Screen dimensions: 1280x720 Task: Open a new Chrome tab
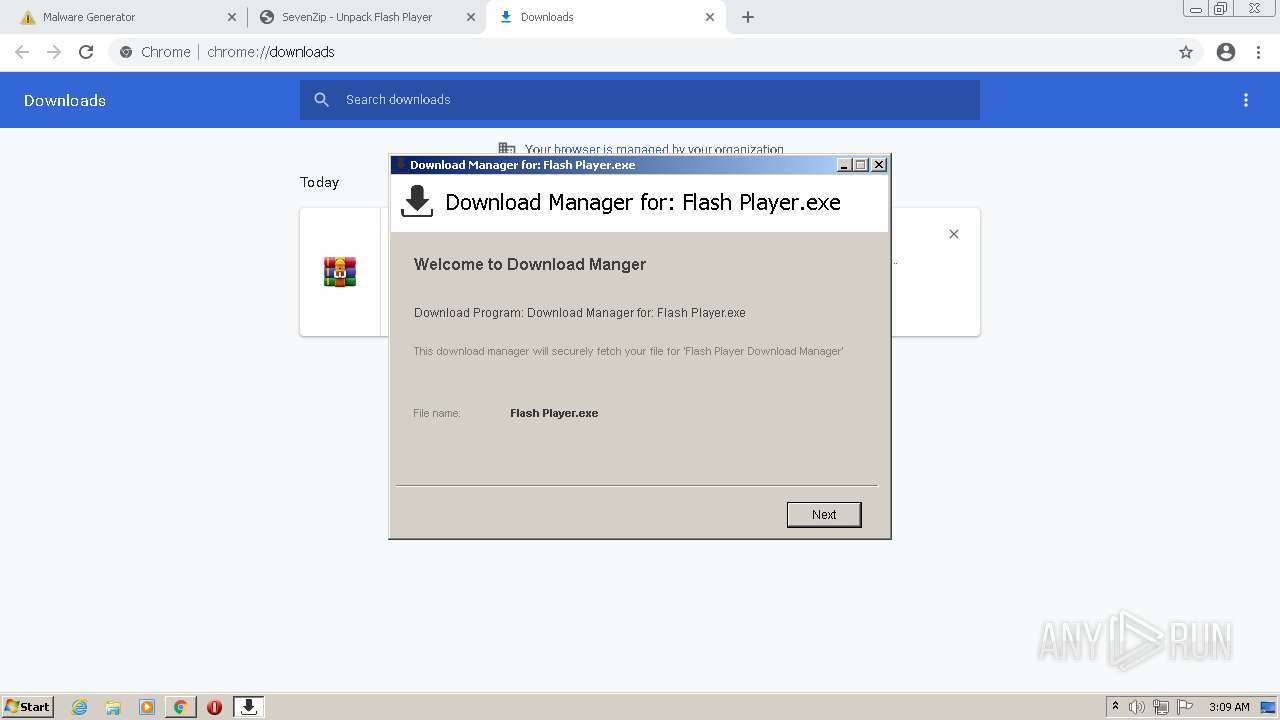[x=748, y=17]
